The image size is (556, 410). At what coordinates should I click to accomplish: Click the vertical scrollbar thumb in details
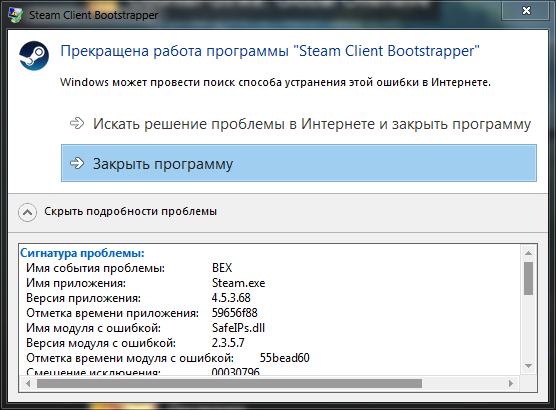pos(528,278)
